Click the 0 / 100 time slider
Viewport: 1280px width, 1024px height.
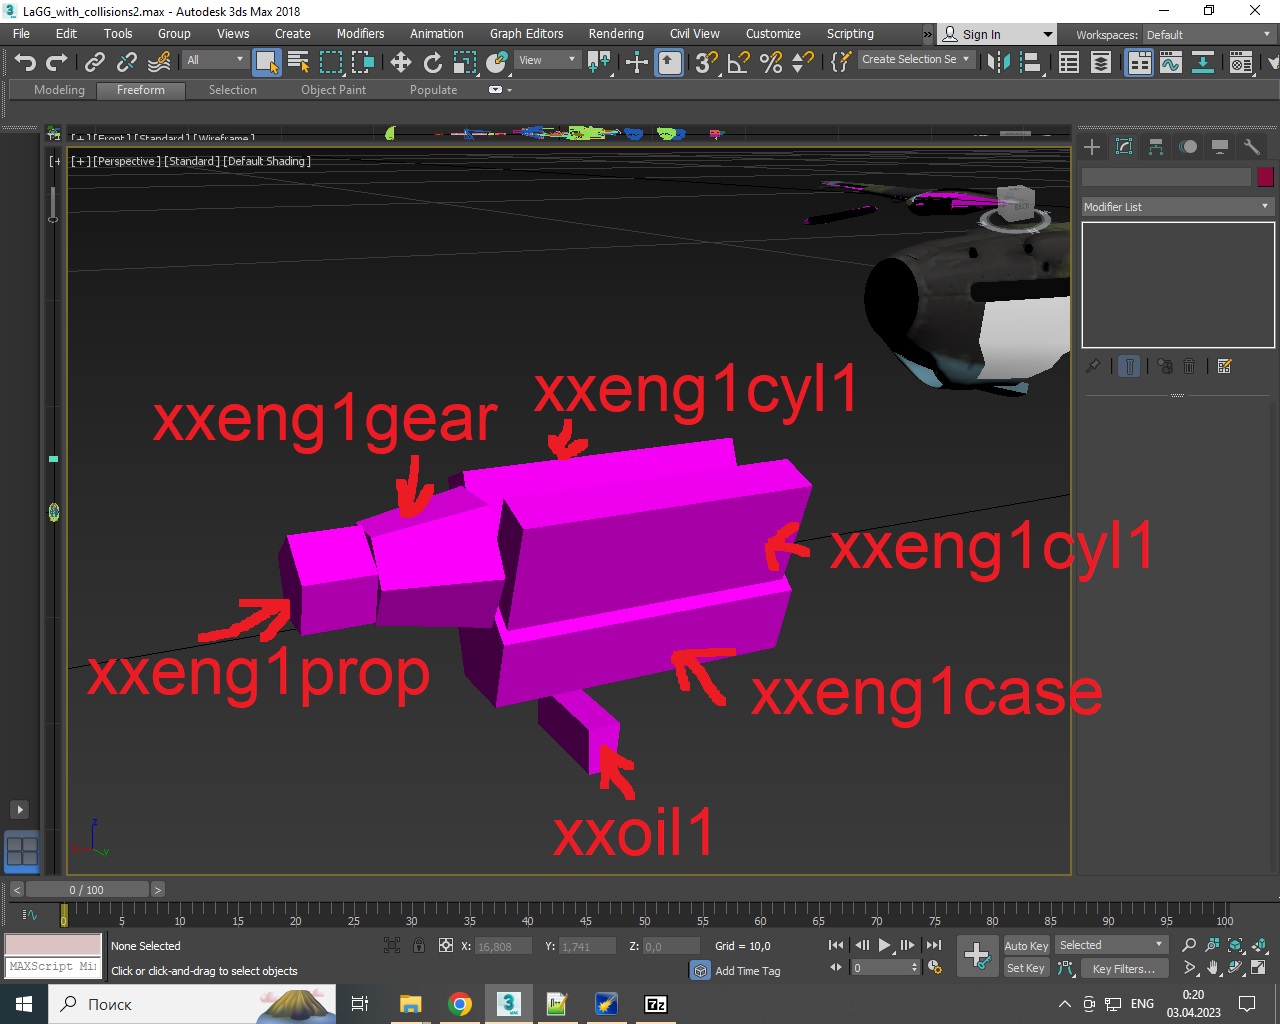(87, 890)
